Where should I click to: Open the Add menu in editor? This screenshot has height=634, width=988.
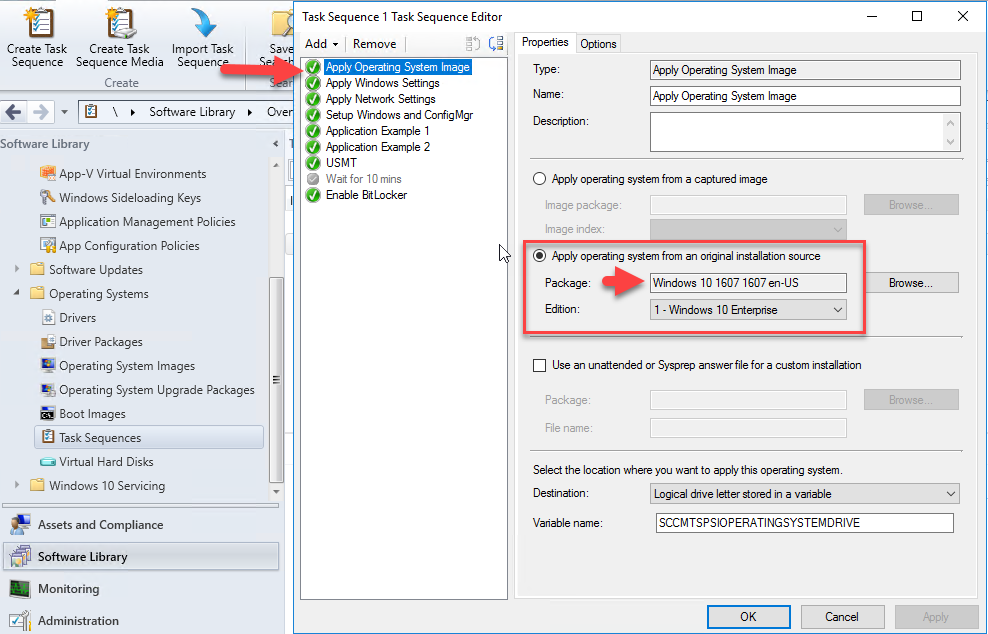tap(322, 44)
